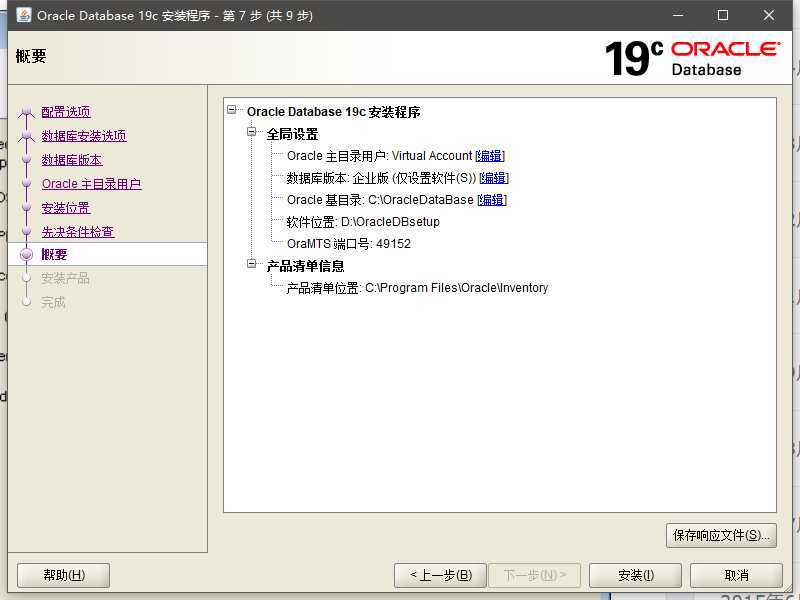The image size is (800, 600).
Task: Click the Oracle Database 19c 安装程序 root label
Action: (x=334, y=112)
